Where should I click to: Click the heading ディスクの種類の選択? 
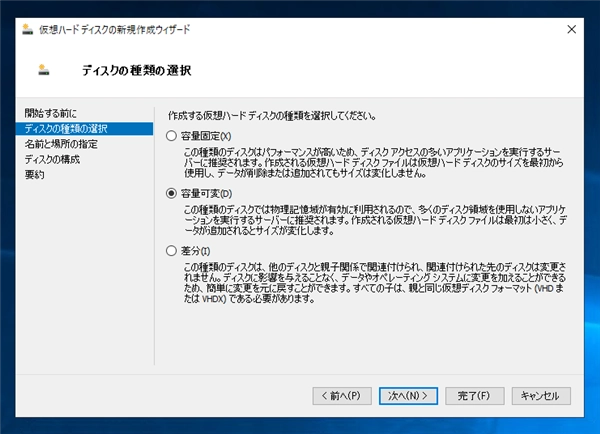coord(137,70)
